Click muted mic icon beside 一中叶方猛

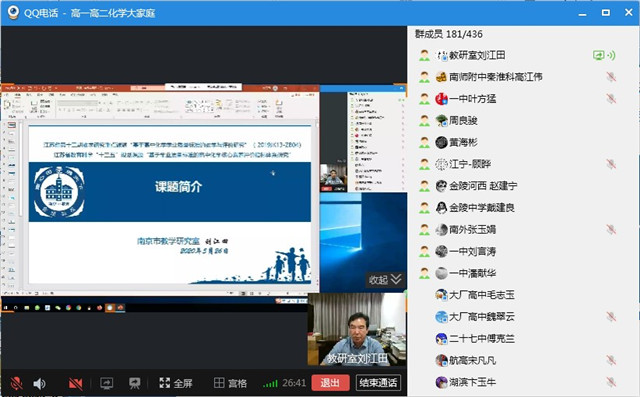coord(611,99)
